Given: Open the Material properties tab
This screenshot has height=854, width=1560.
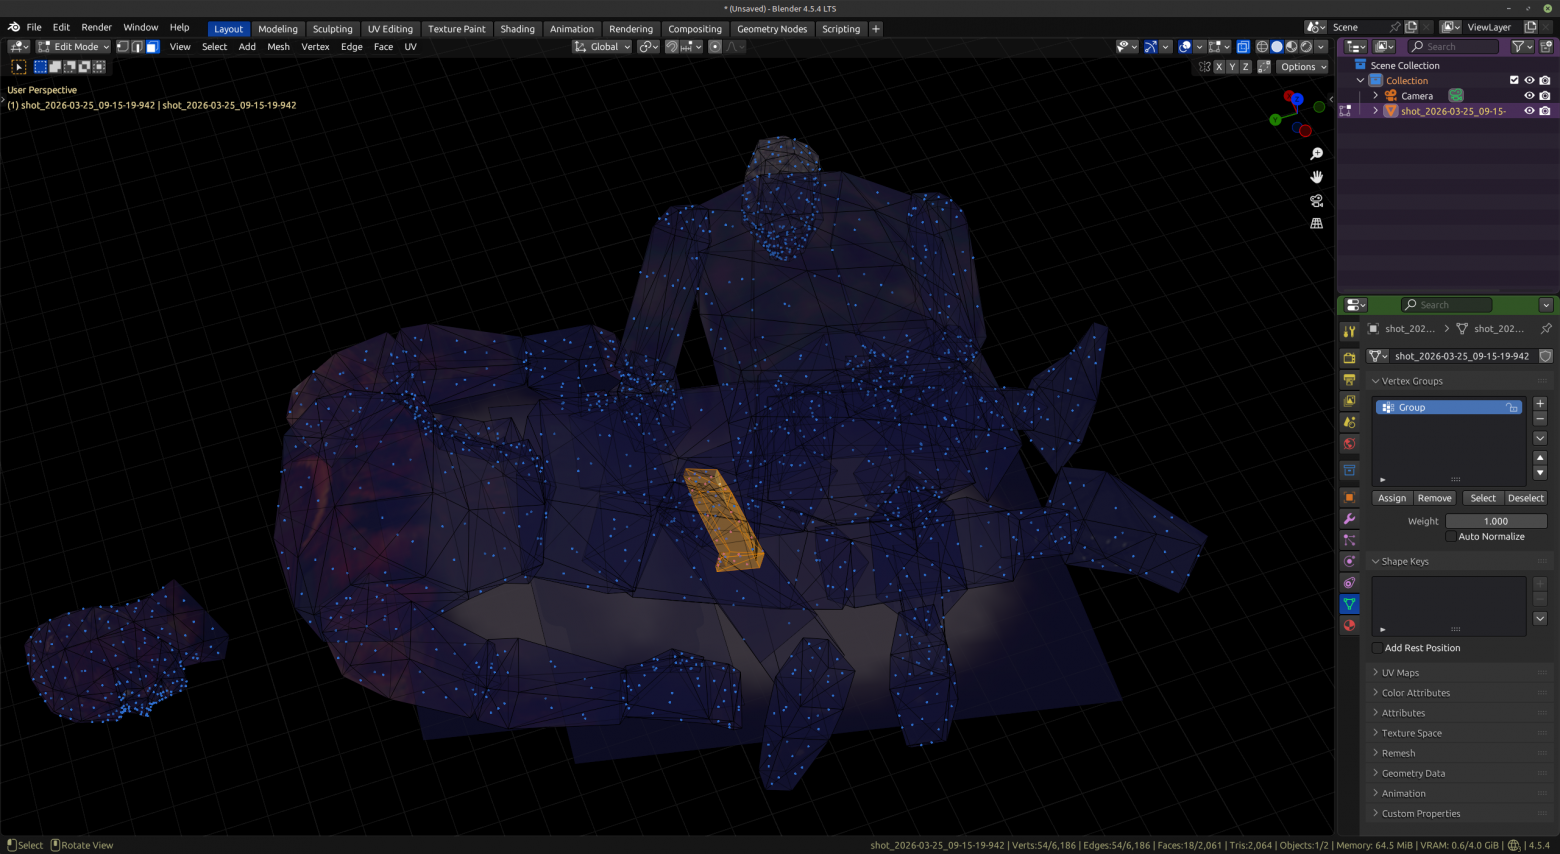Looking at the screenshot, I should [1349, 626].
